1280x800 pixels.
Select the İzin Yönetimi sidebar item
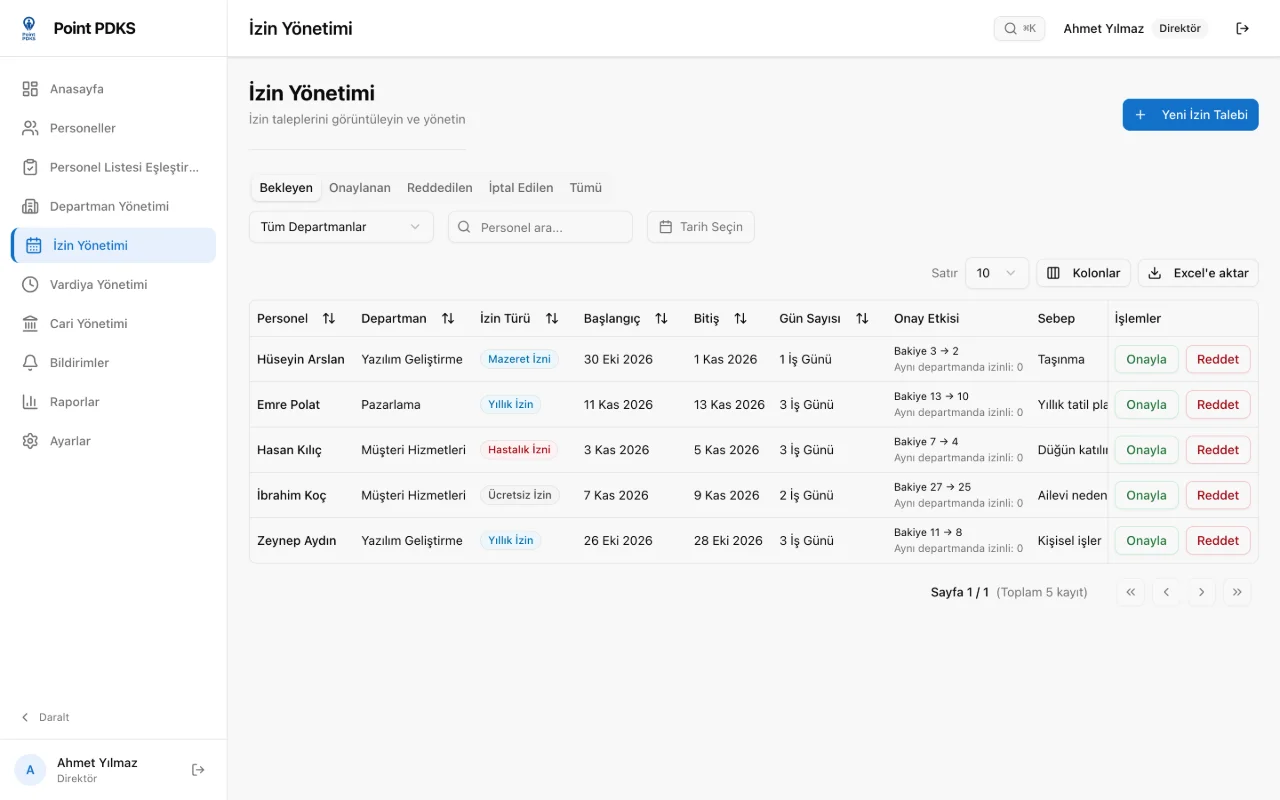pos(113,245)
